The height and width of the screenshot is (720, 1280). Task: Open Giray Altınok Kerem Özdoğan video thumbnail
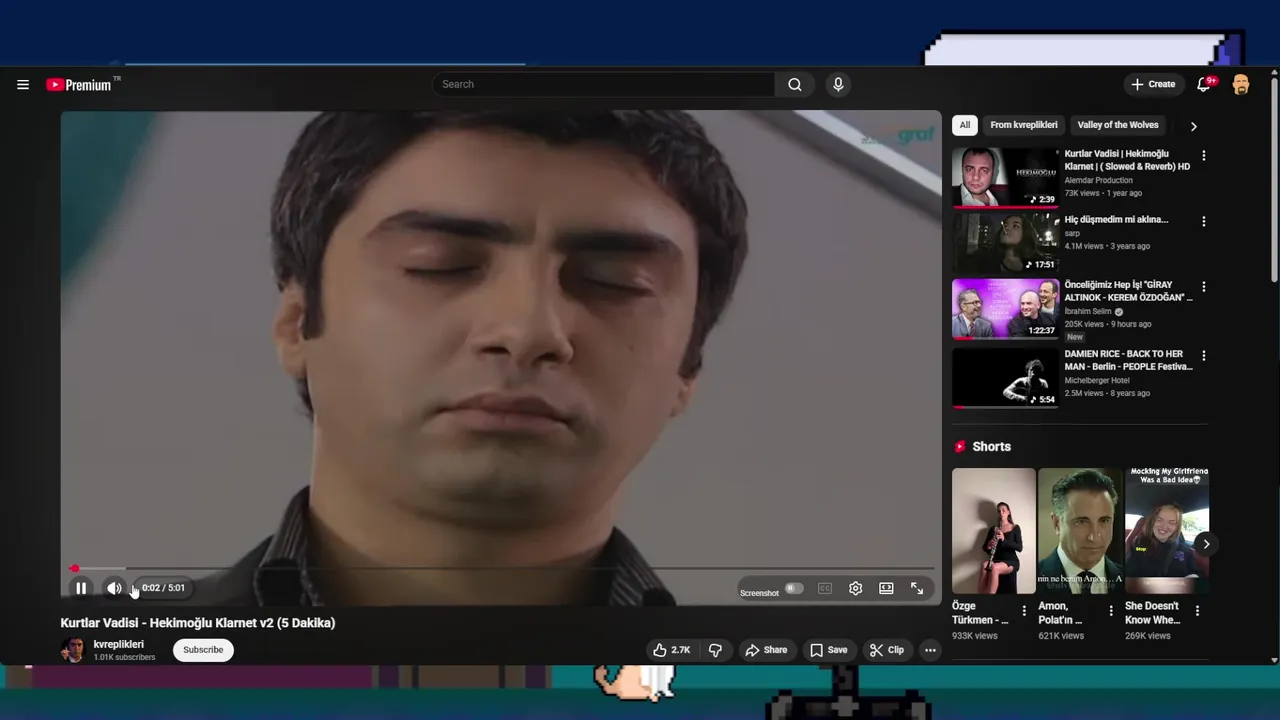click(1005, 308)
